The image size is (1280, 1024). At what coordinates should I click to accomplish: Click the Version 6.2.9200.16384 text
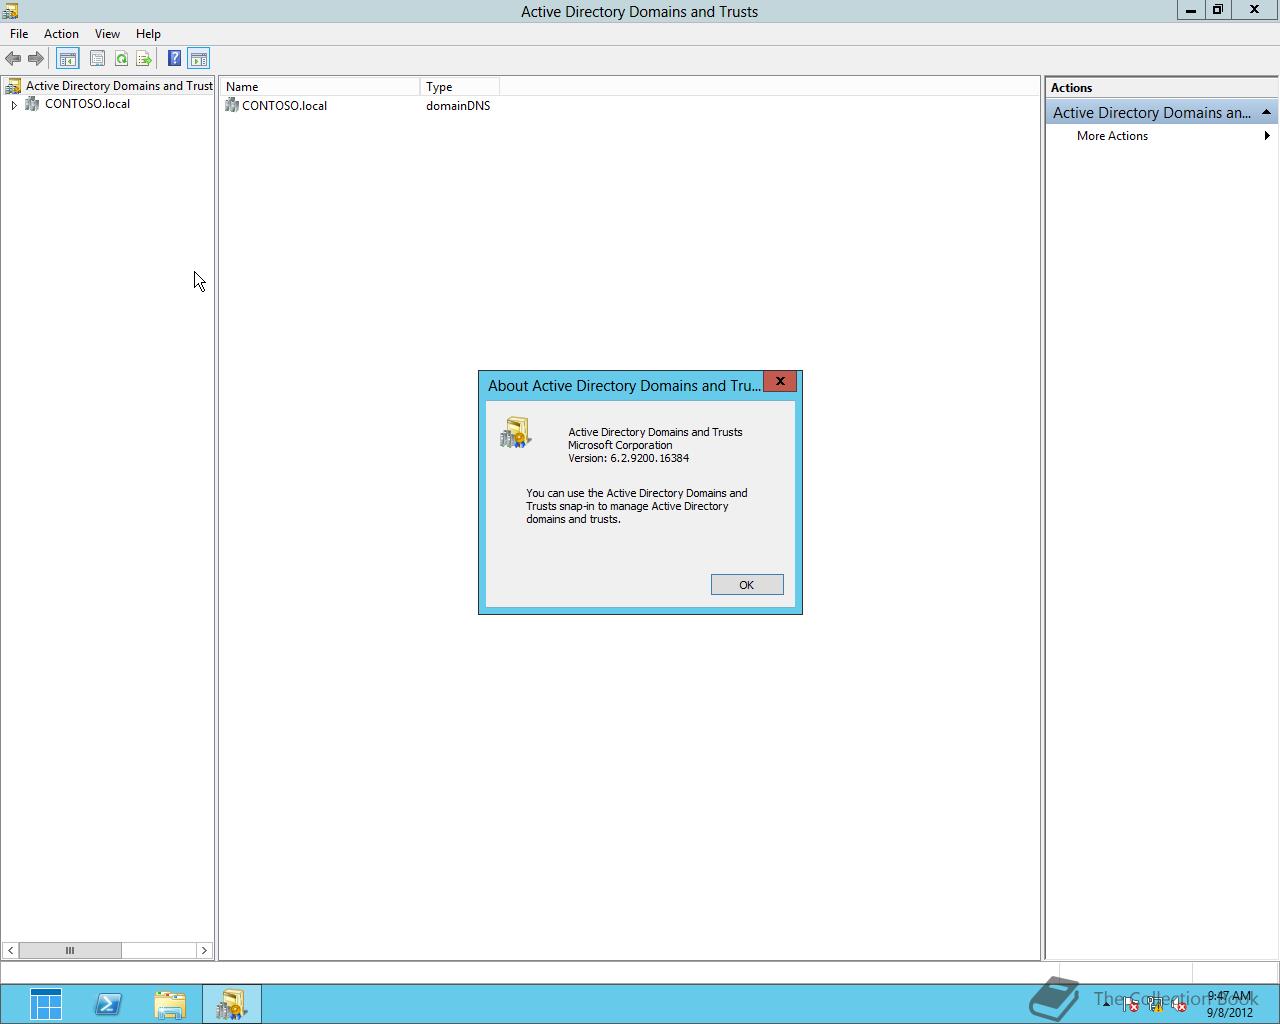pos(629,458)
